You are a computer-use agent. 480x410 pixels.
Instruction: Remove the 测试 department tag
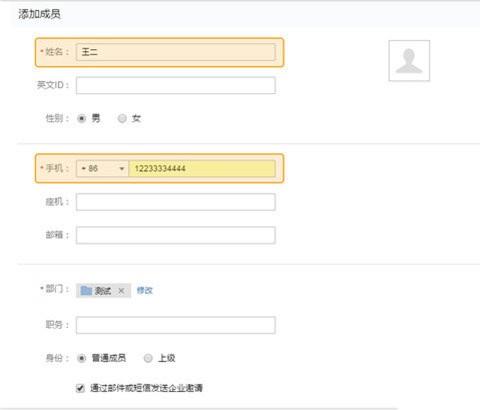click(x=121, y=291)
